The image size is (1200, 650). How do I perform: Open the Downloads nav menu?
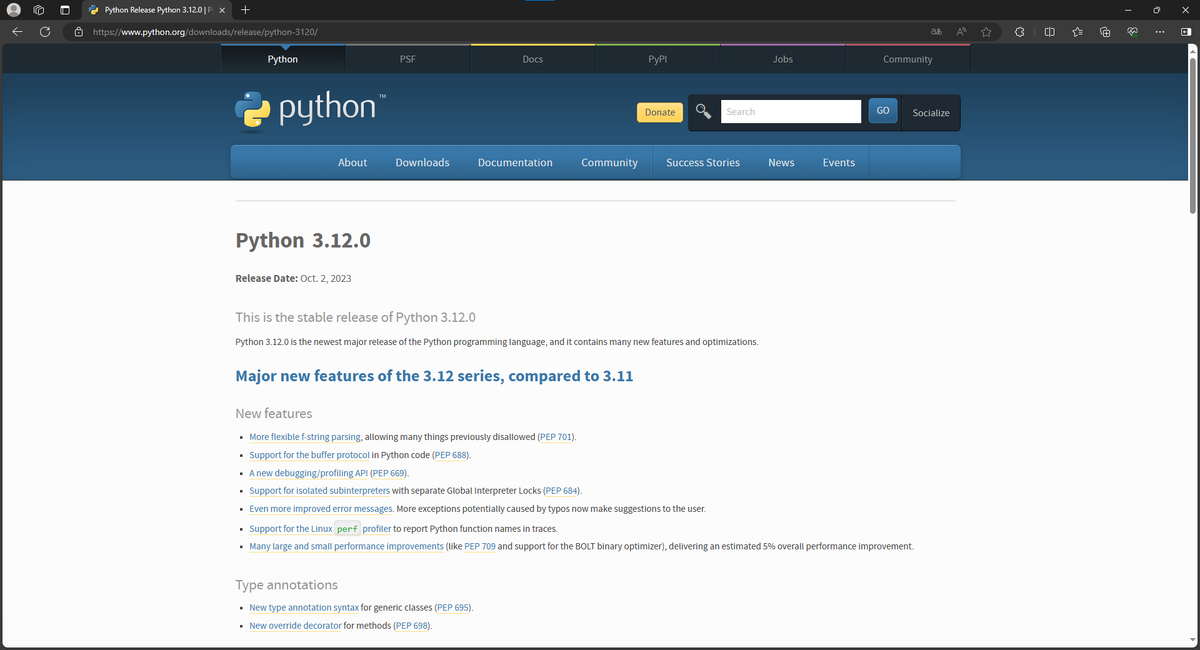(422, 162)
